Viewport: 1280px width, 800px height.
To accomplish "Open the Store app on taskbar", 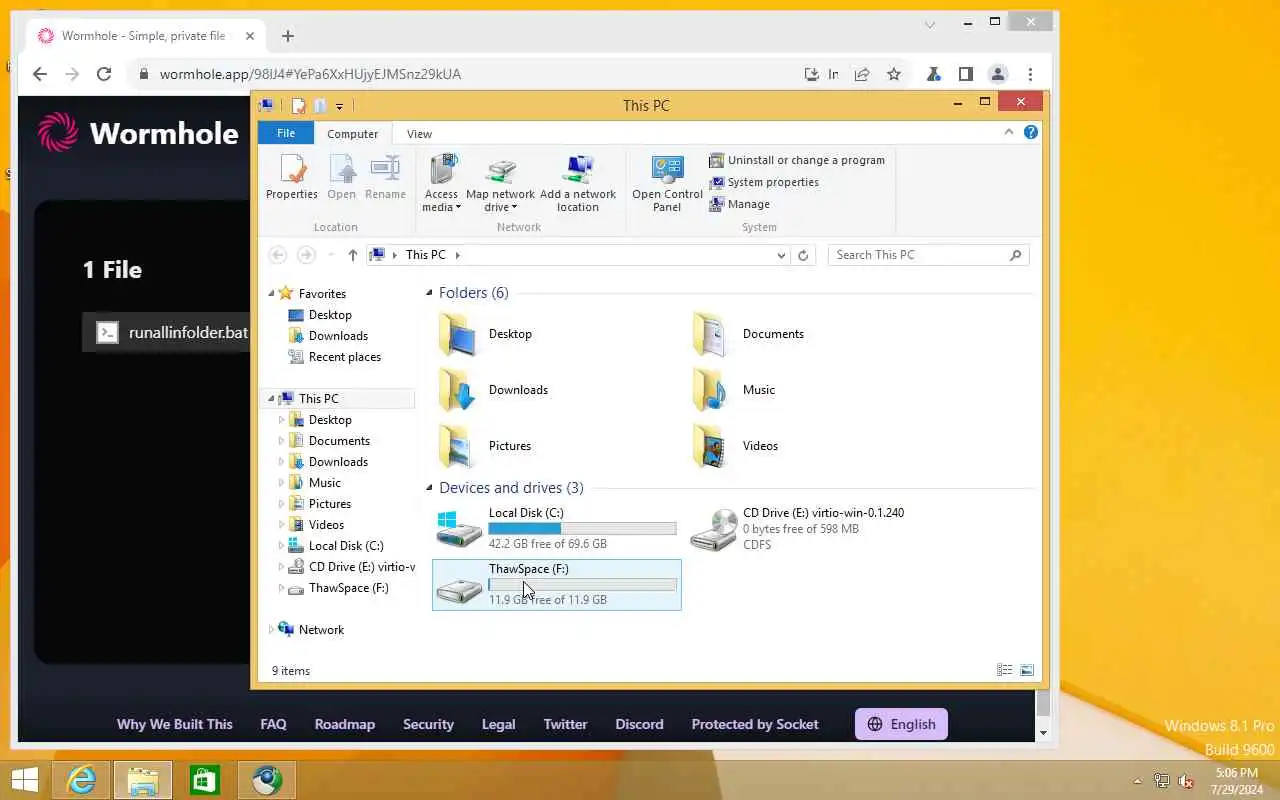I will point(204,780).
